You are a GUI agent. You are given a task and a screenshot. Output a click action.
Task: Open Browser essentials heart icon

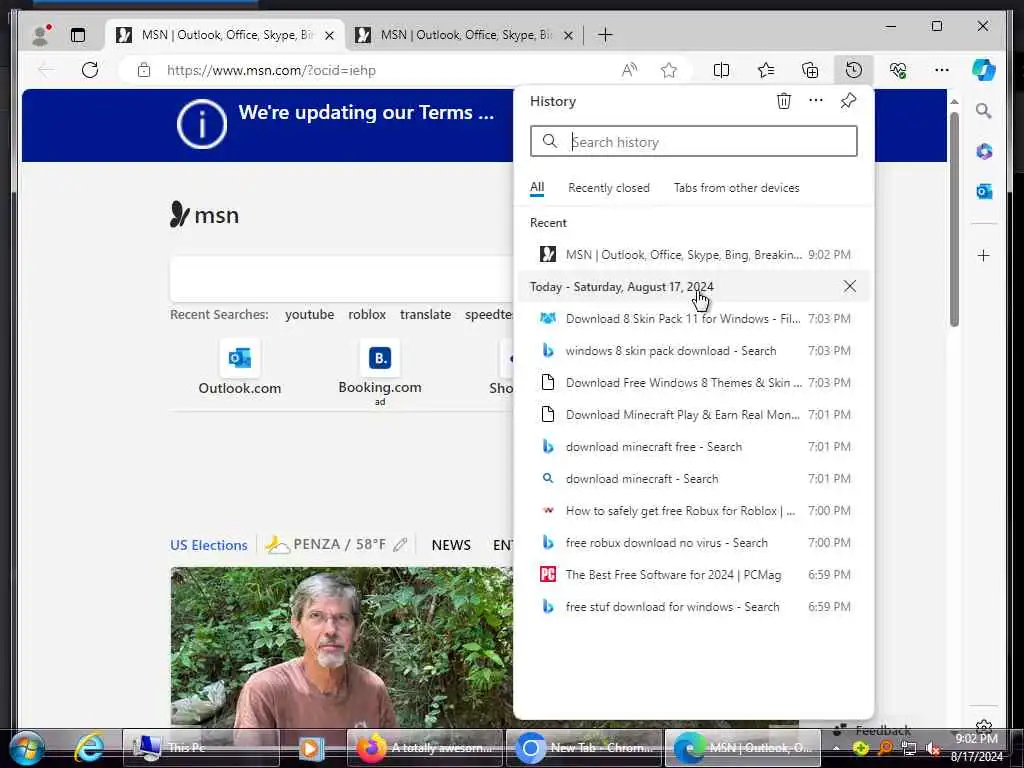coord(899,70)
